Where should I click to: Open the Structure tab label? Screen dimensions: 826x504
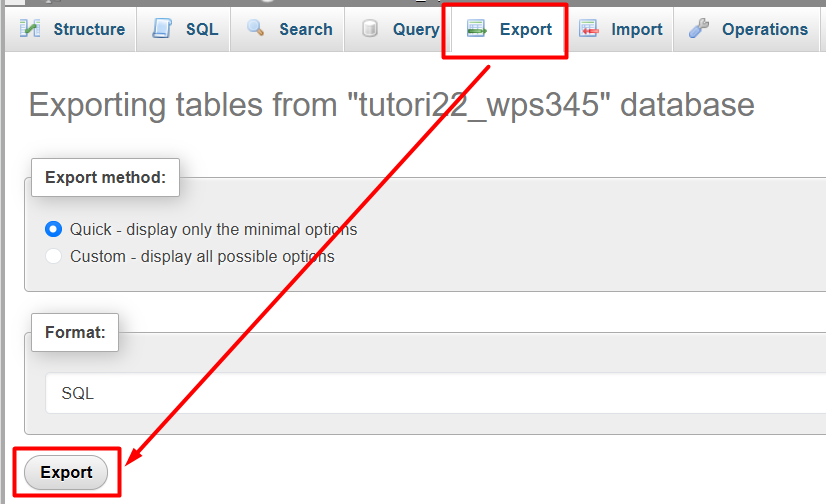(x=89, y=29)
